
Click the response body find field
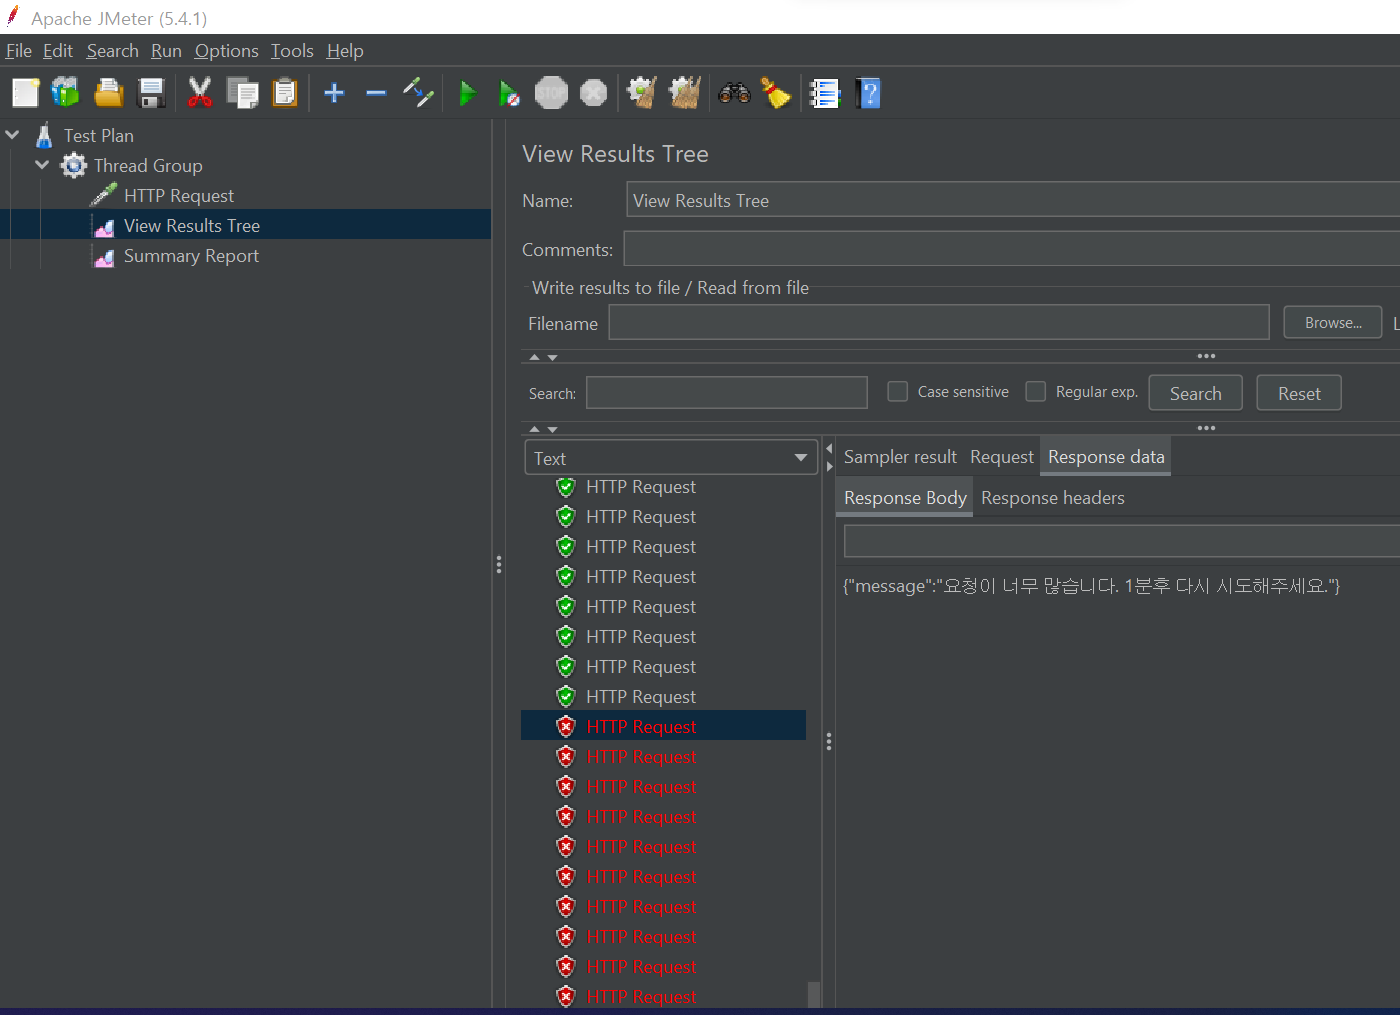(x=1121, y=541)
